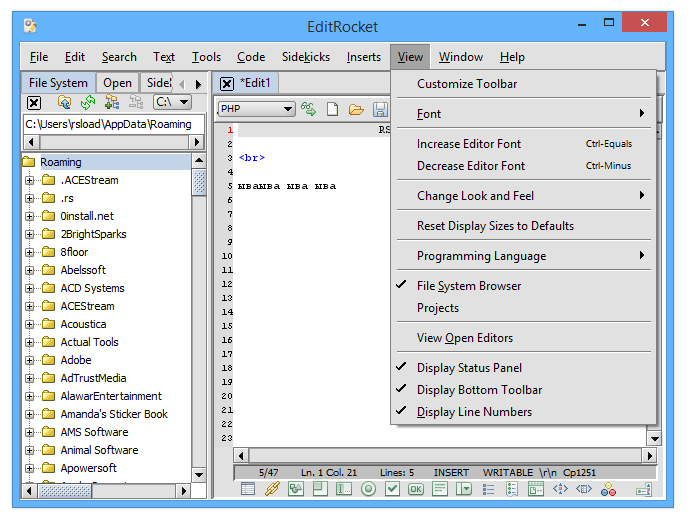The height and width of the screenshot is (529, 697).
Task: Open the Inserts menu
Action: point(364,57)
